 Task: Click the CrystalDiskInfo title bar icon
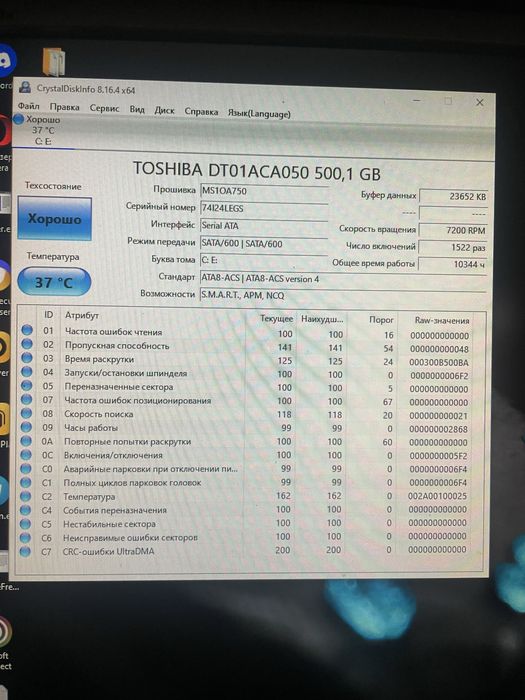pyautogui.click(x=25, y=87)
